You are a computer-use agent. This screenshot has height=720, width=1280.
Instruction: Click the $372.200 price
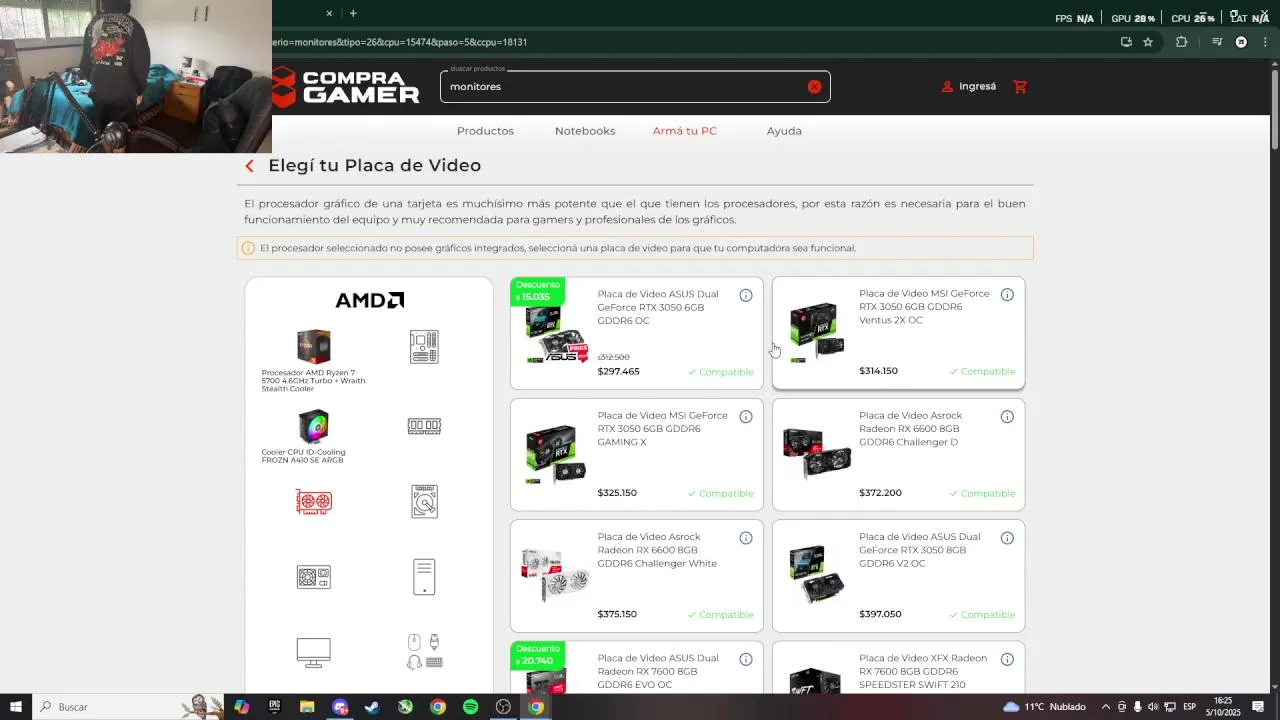(x=880, y=493)
